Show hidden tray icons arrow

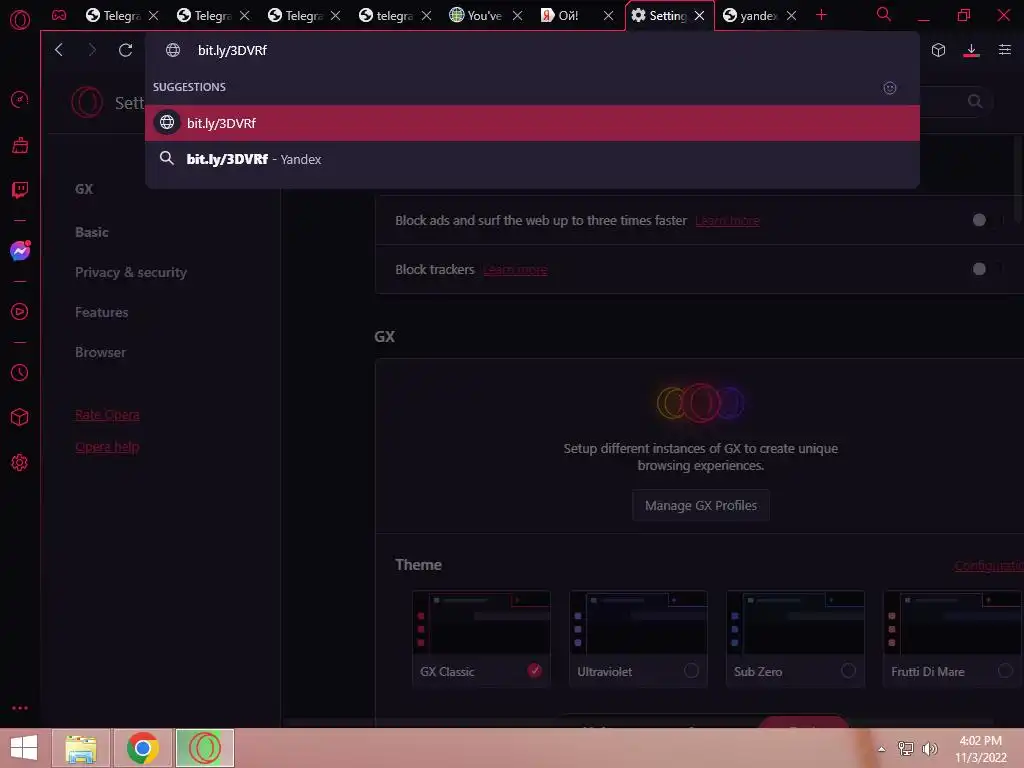tap(882, 749)
